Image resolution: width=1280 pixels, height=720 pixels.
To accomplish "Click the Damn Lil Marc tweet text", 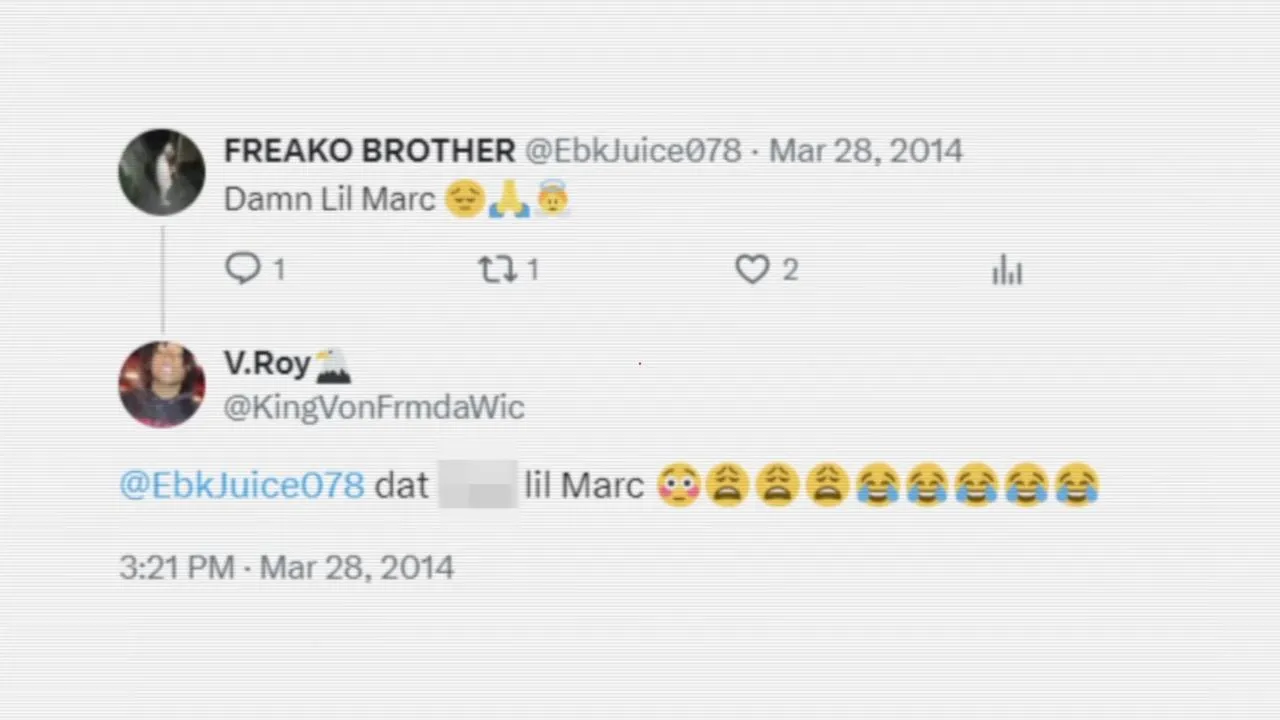I will 330,199.
